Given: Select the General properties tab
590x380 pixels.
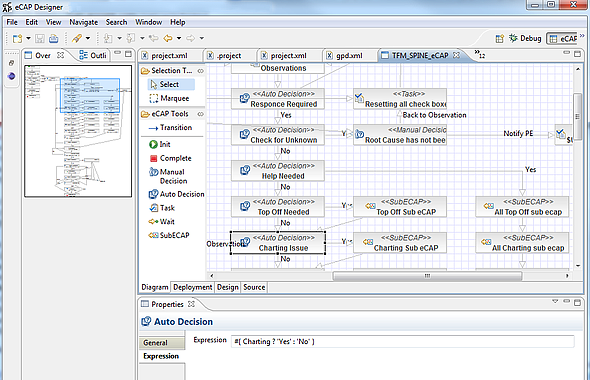Looking at the screenshot, I should 162,343.
